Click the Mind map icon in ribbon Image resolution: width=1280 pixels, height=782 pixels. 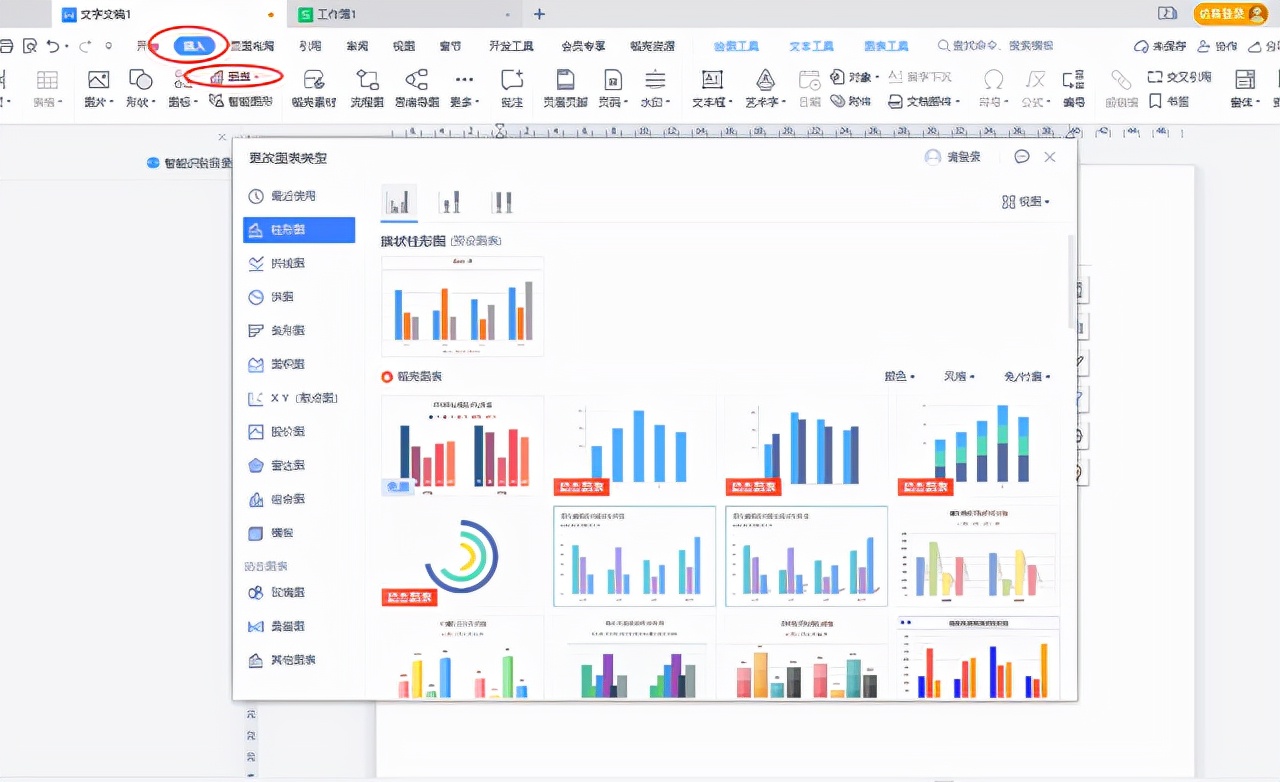417,87
